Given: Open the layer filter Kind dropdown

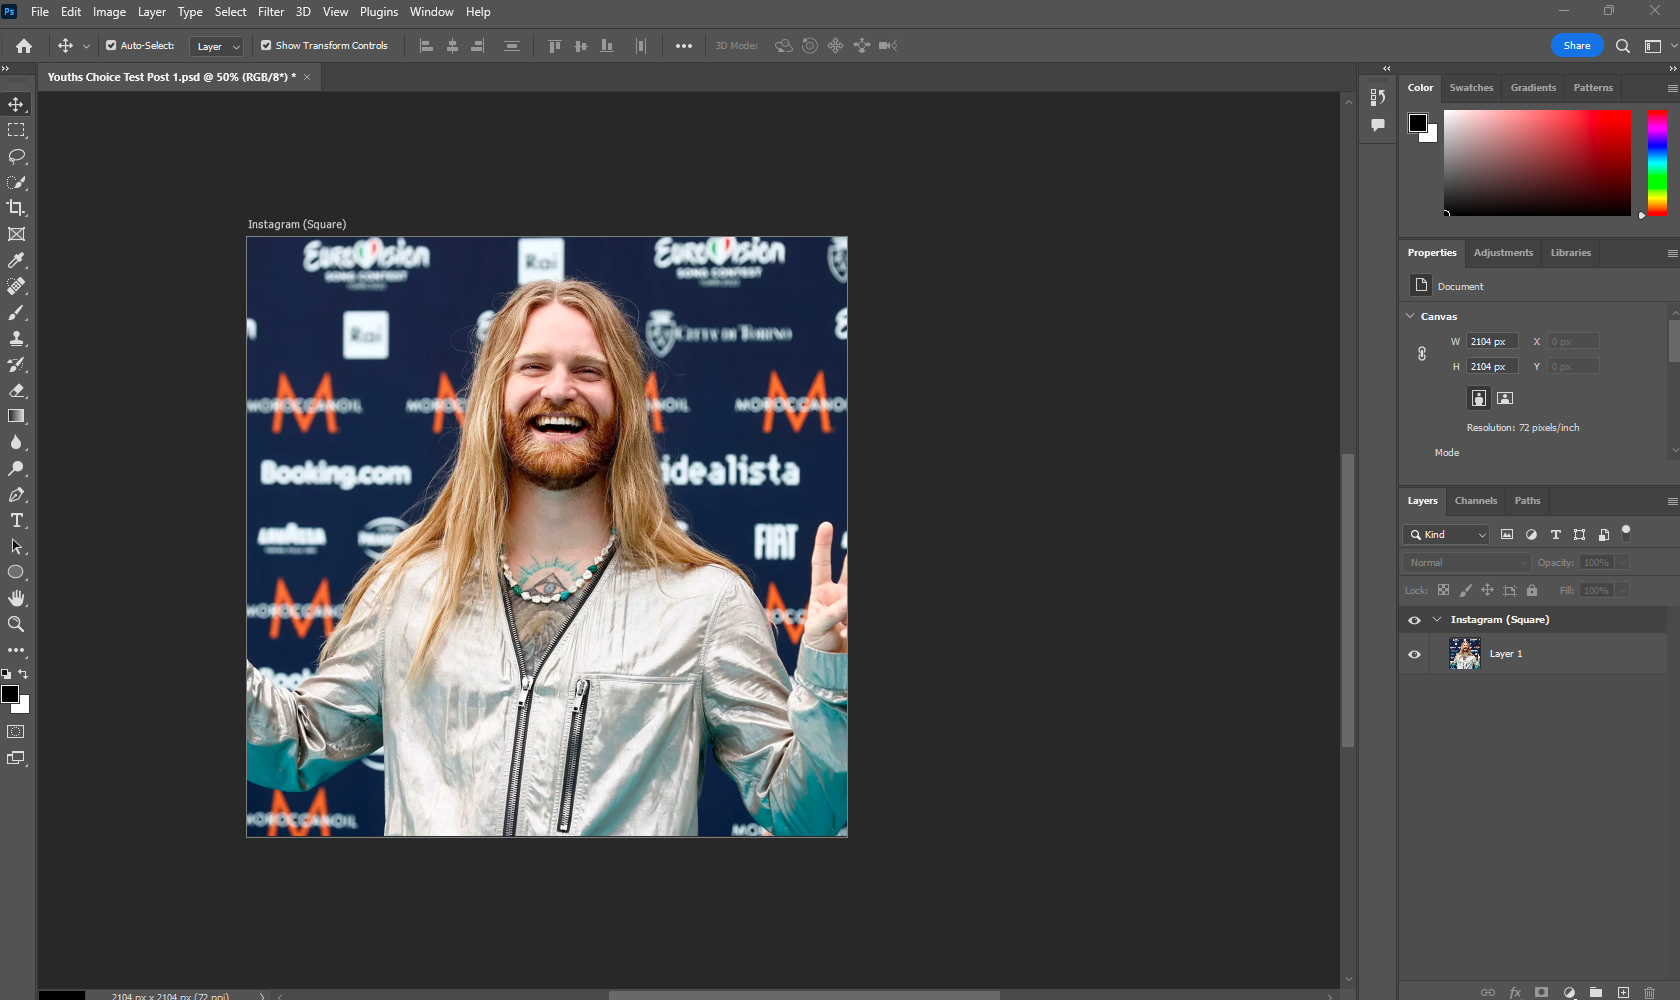Looking at the screenshot, I should (1445, 534).
